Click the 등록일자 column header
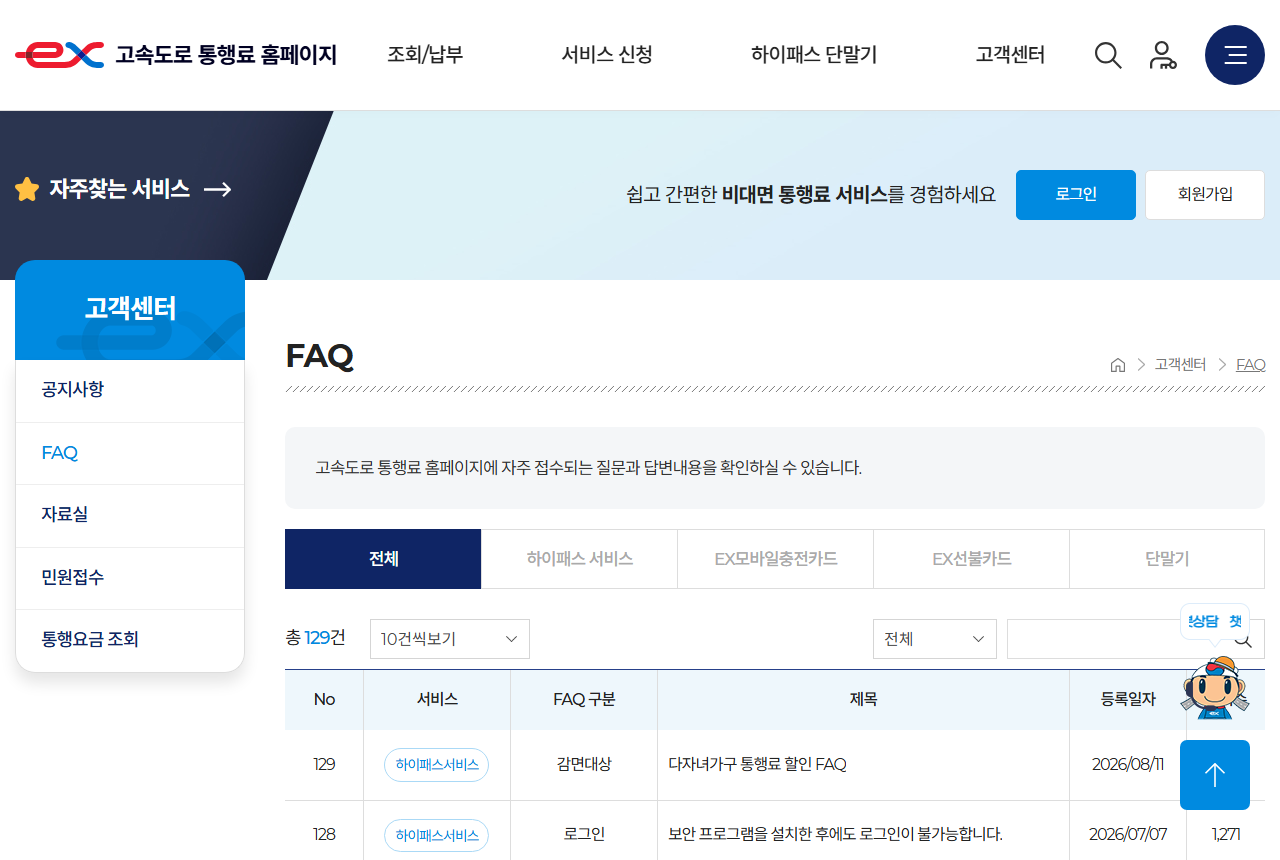This screenshot has height=860, width=1280. [1128, 700]
